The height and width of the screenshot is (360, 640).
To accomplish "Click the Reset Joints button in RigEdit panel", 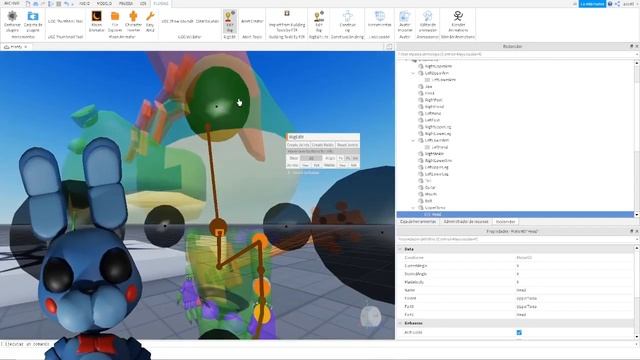I will pos(347,145).
